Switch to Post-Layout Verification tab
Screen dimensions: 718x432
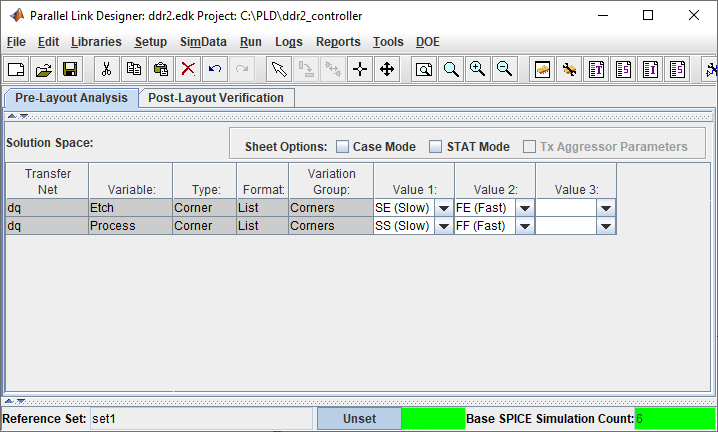pyautogui.click(x=216, y=98)
